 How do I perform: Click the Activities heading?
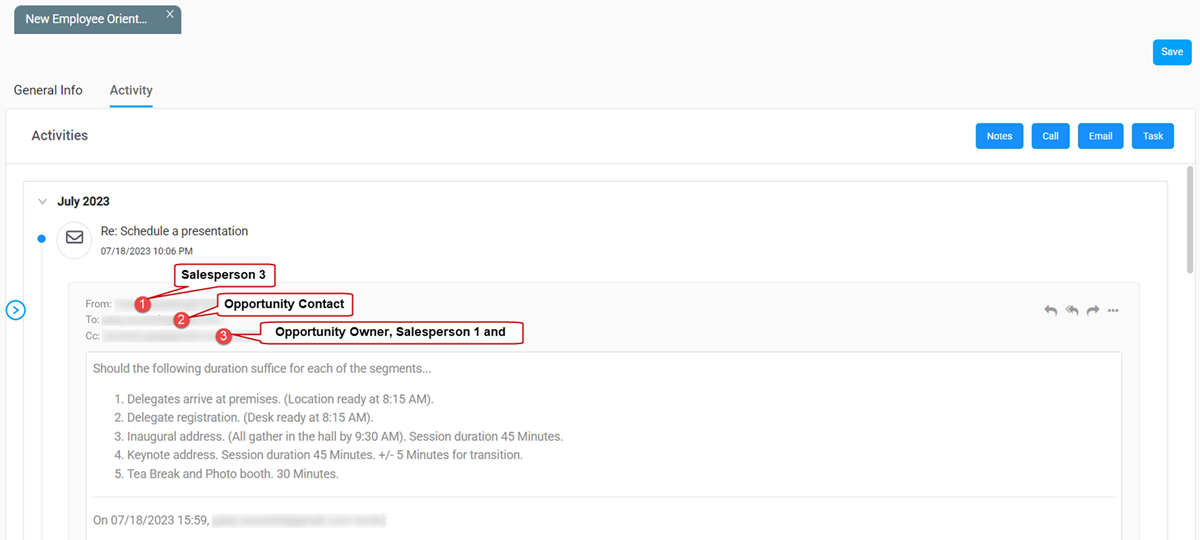click(x=60, y=135)
